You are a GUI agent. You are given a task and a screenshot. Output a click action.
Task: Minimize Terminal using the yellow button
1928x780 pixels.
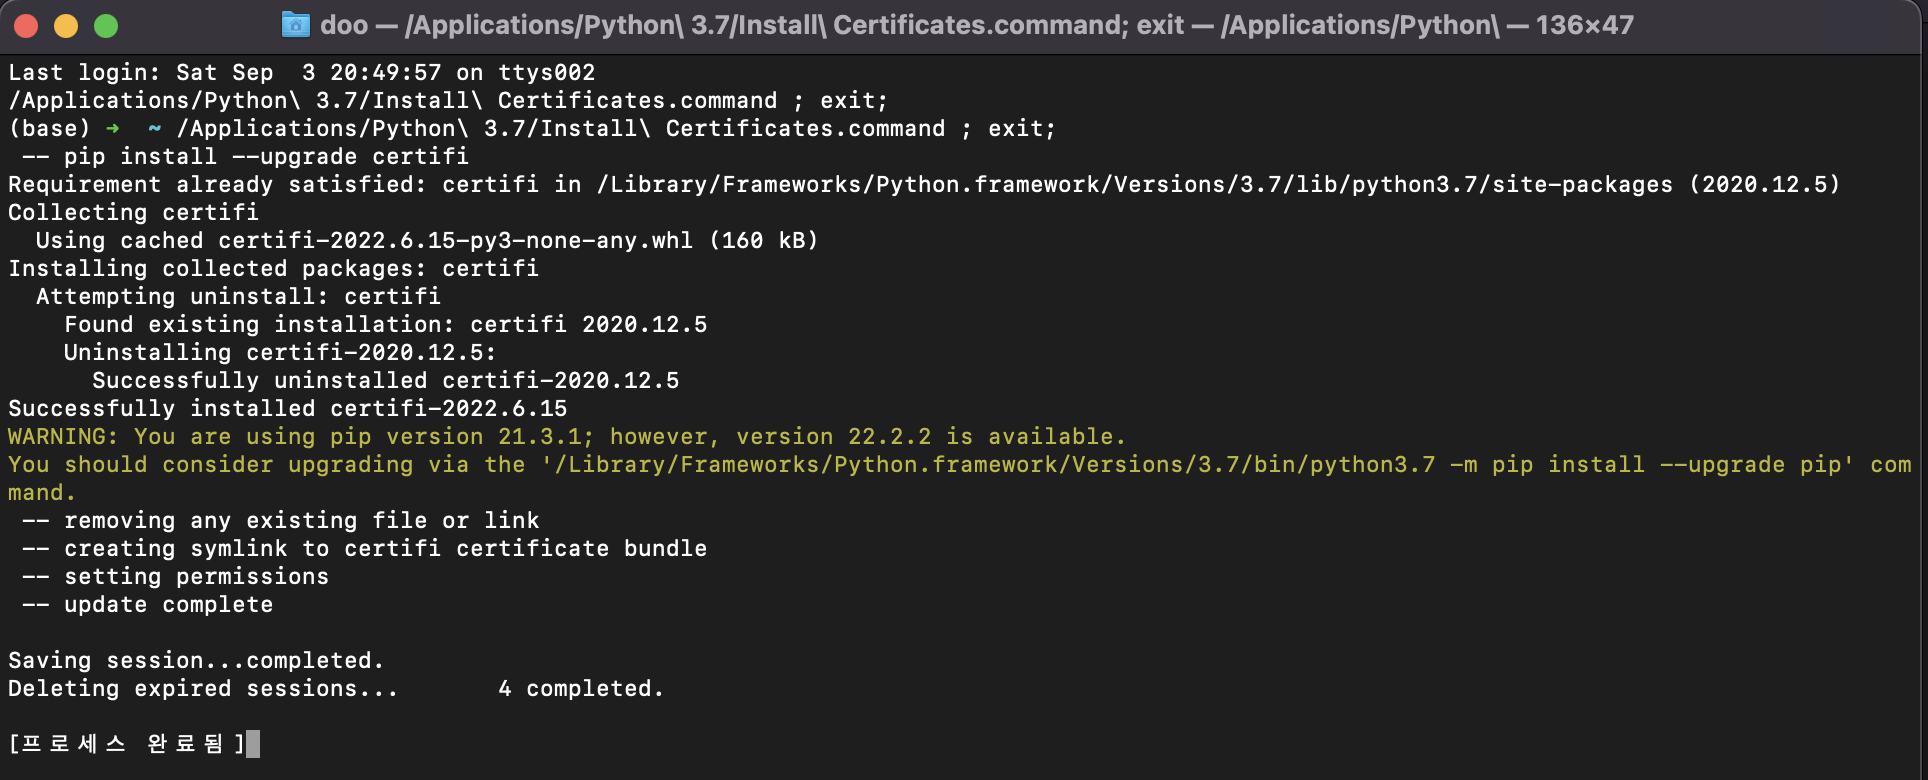point(66,26)
